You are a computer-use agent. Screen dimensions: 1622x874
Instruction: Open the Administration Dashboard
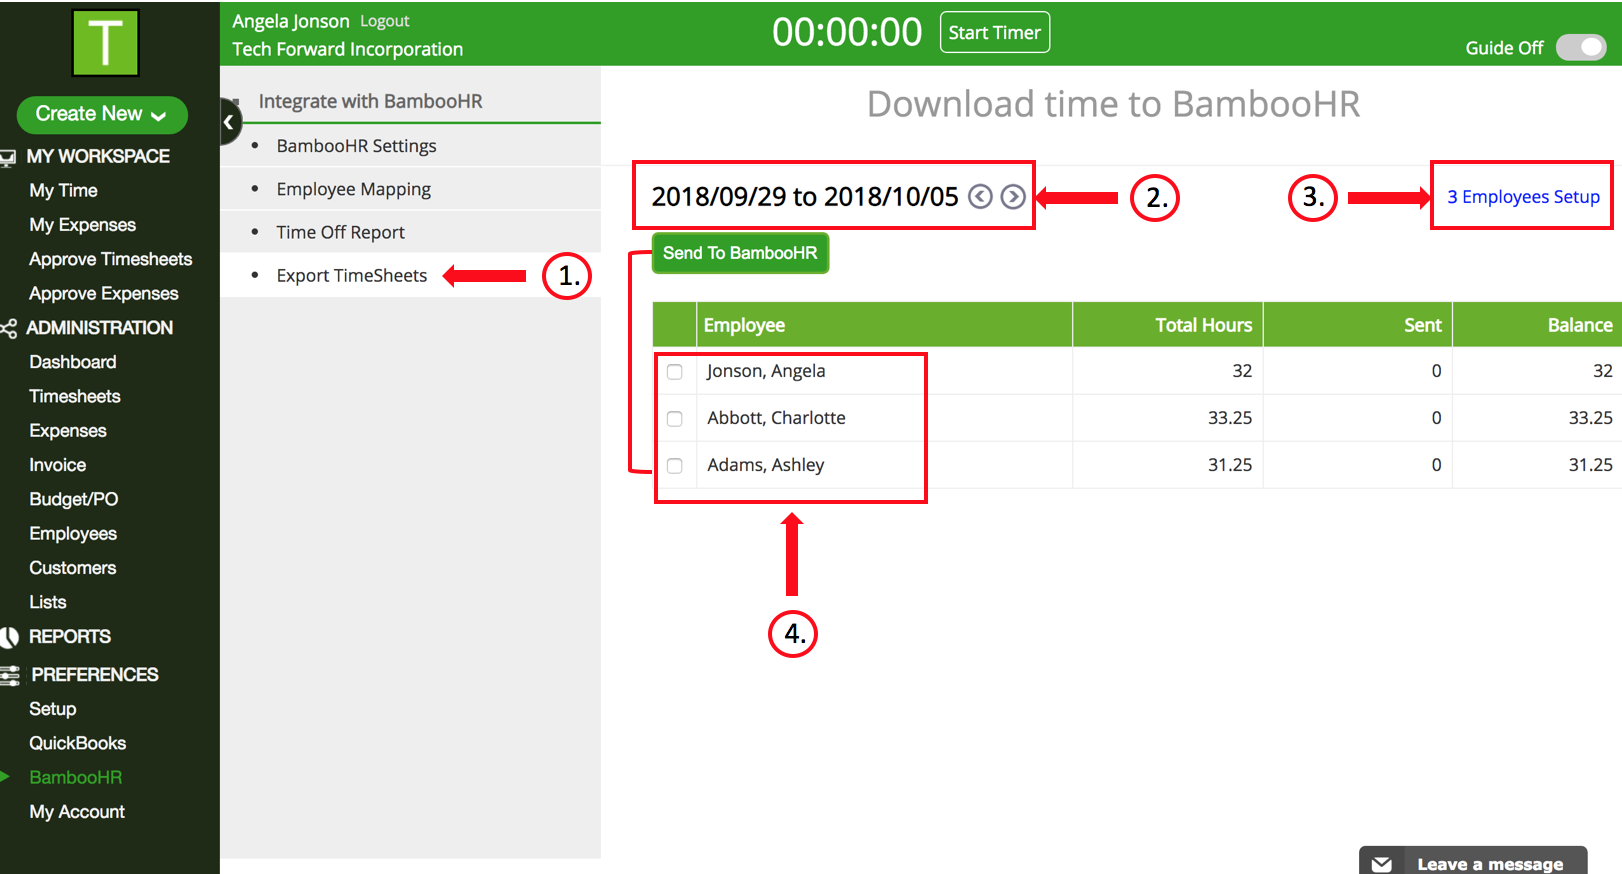72,362
